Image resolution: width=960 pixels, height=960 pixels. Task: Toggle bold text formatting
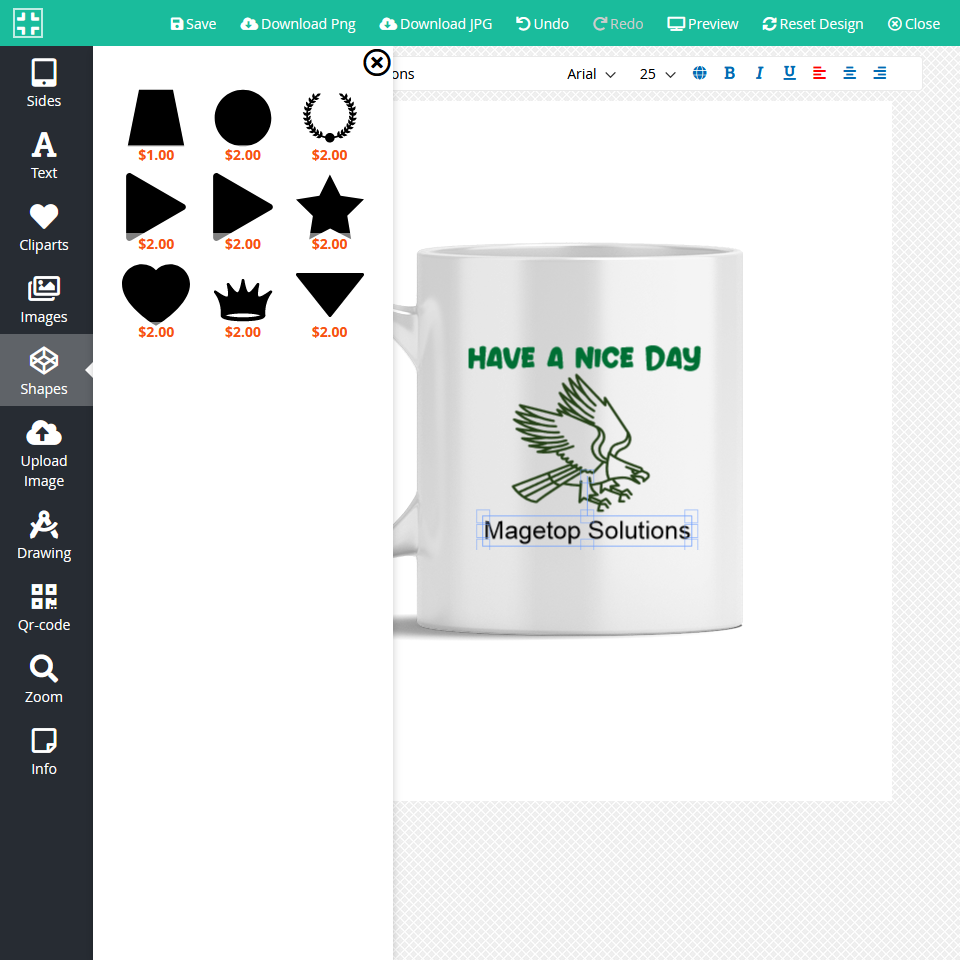pyautogui.click(x=729, y=73)
